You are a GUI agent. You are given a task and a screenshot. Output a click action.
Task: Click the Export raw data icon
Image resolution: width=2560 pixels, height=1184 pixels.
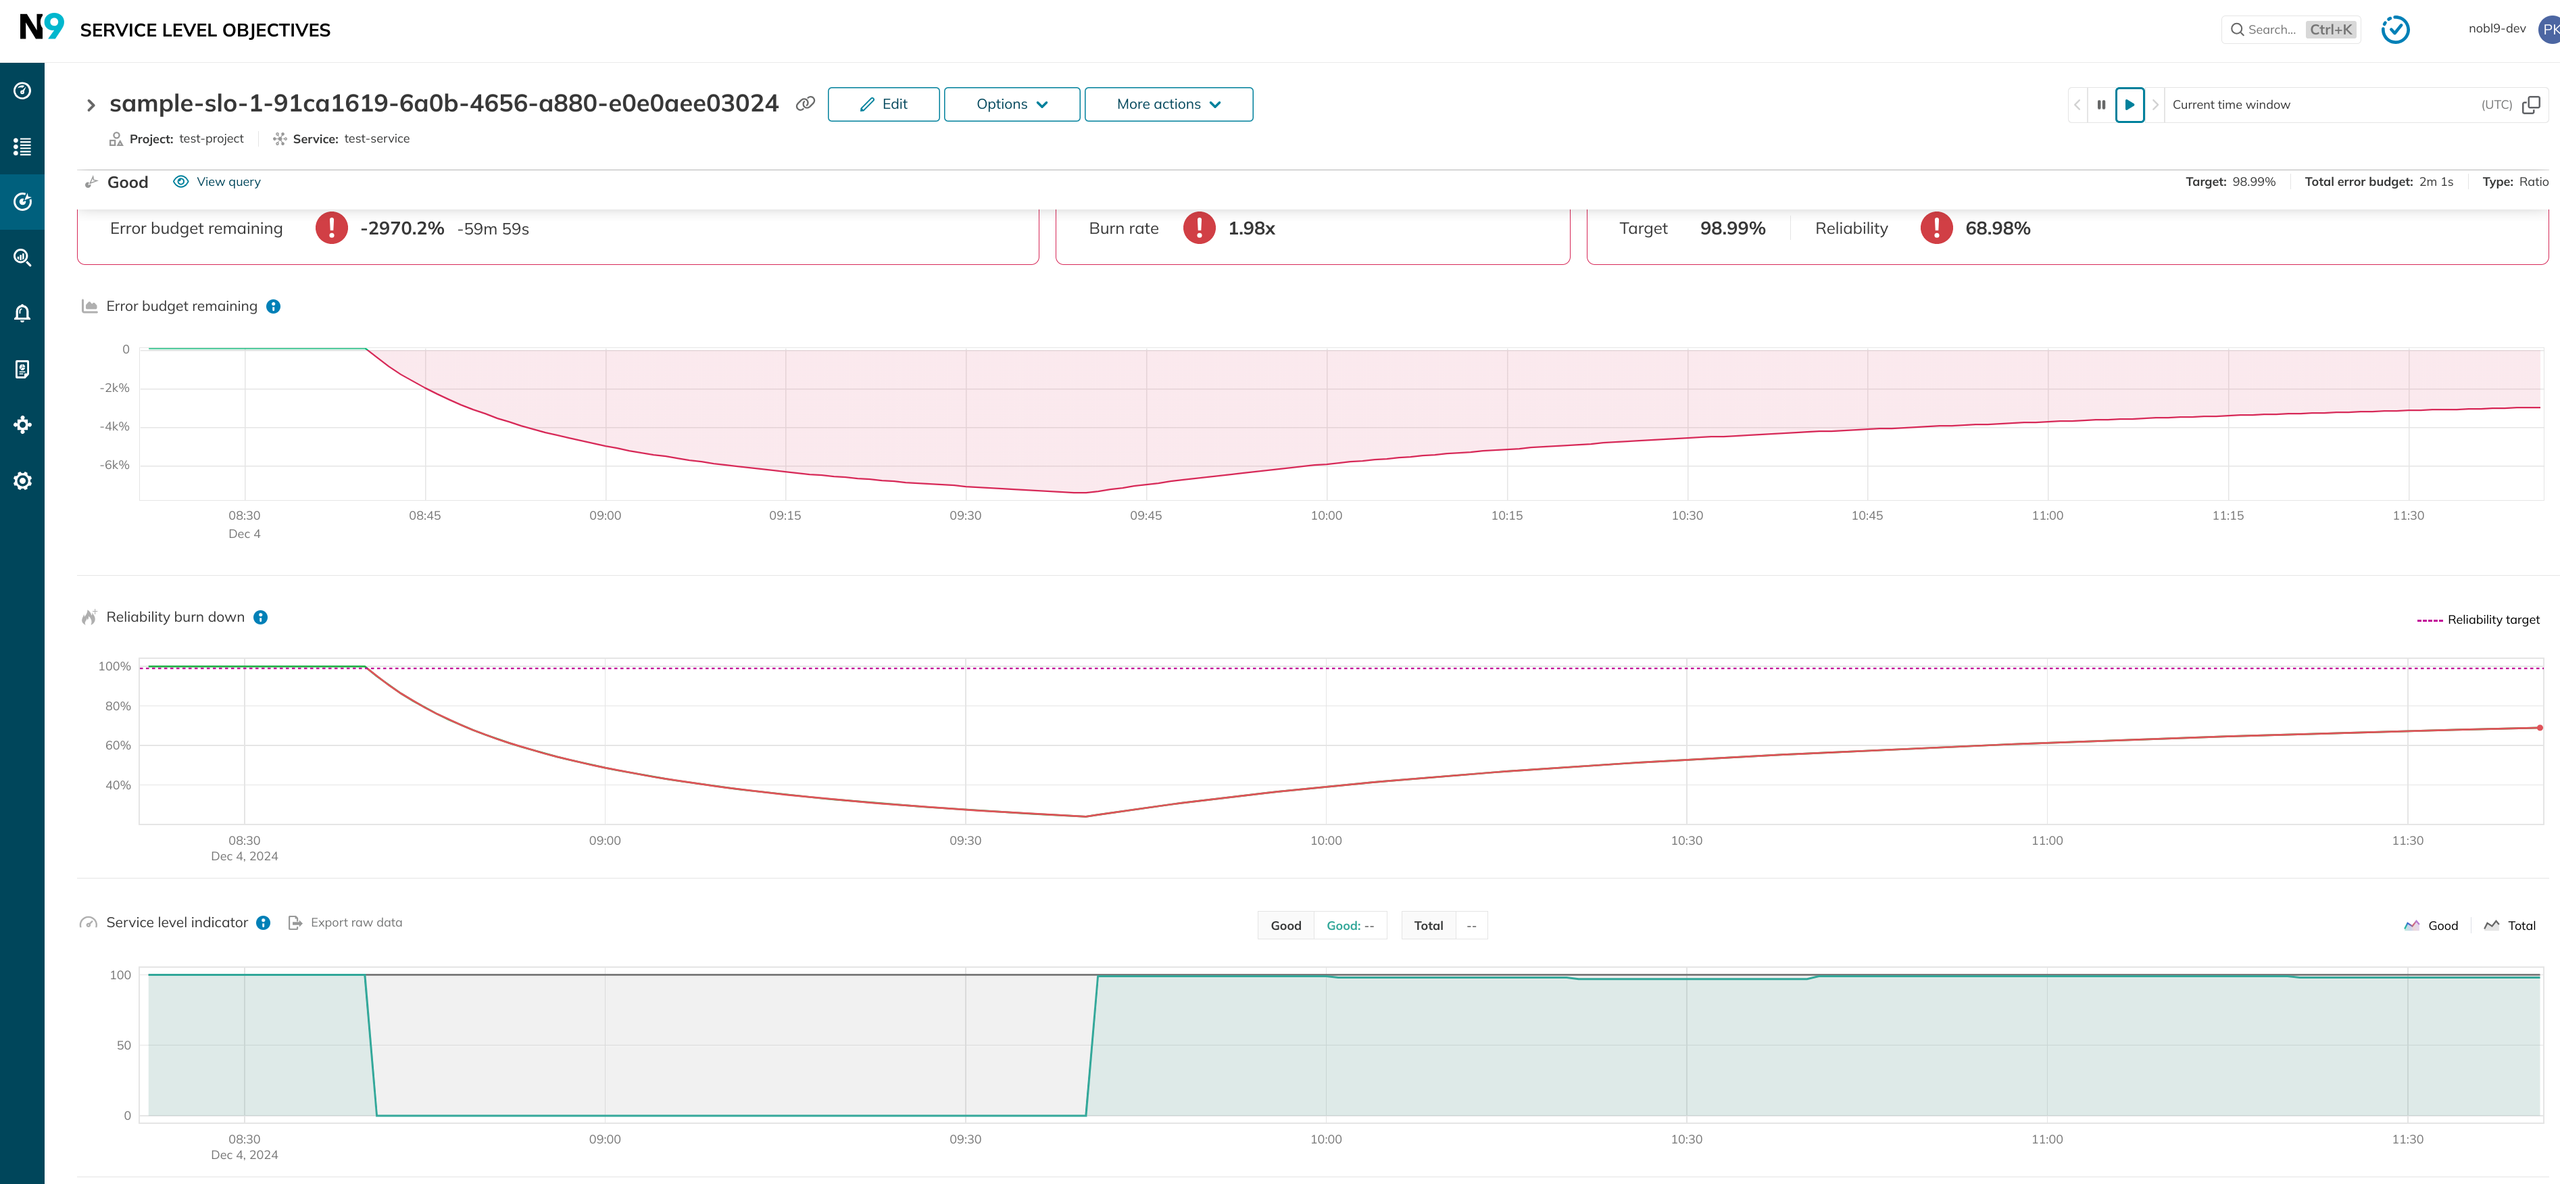tap(295, 923)
